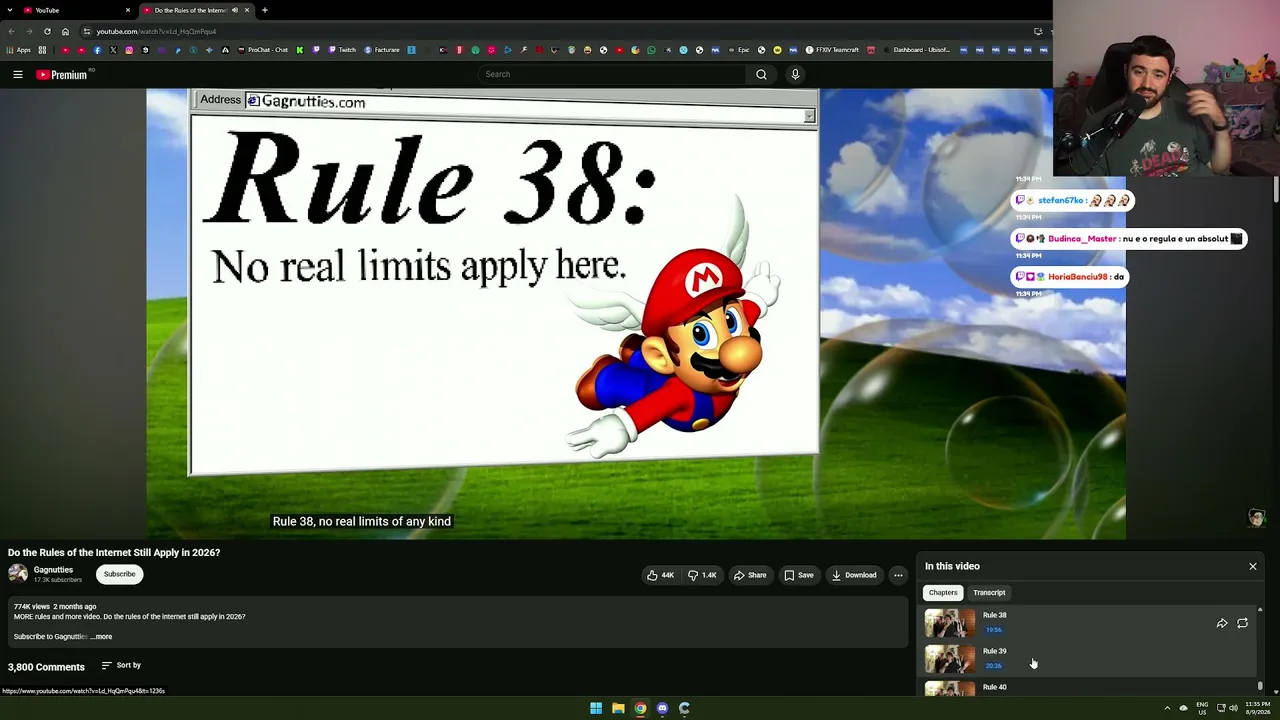
Task: Open Google Chrome in the taskbar
Action: tap(640, 708)
